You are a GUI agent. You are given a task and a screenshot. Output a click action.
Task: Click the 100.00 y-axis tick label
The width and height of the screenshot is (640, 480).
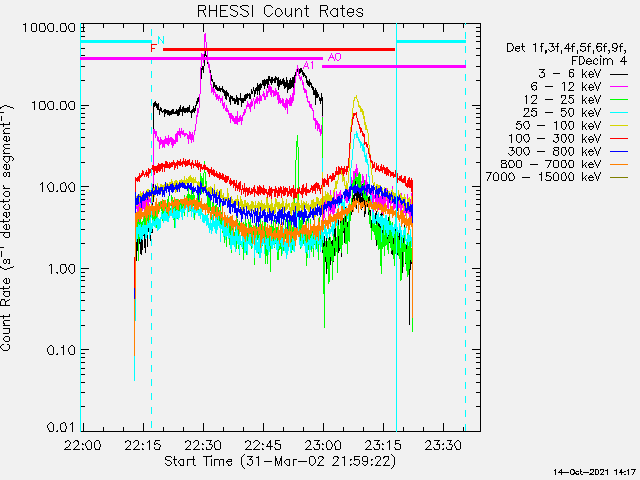tap(53, 106)
